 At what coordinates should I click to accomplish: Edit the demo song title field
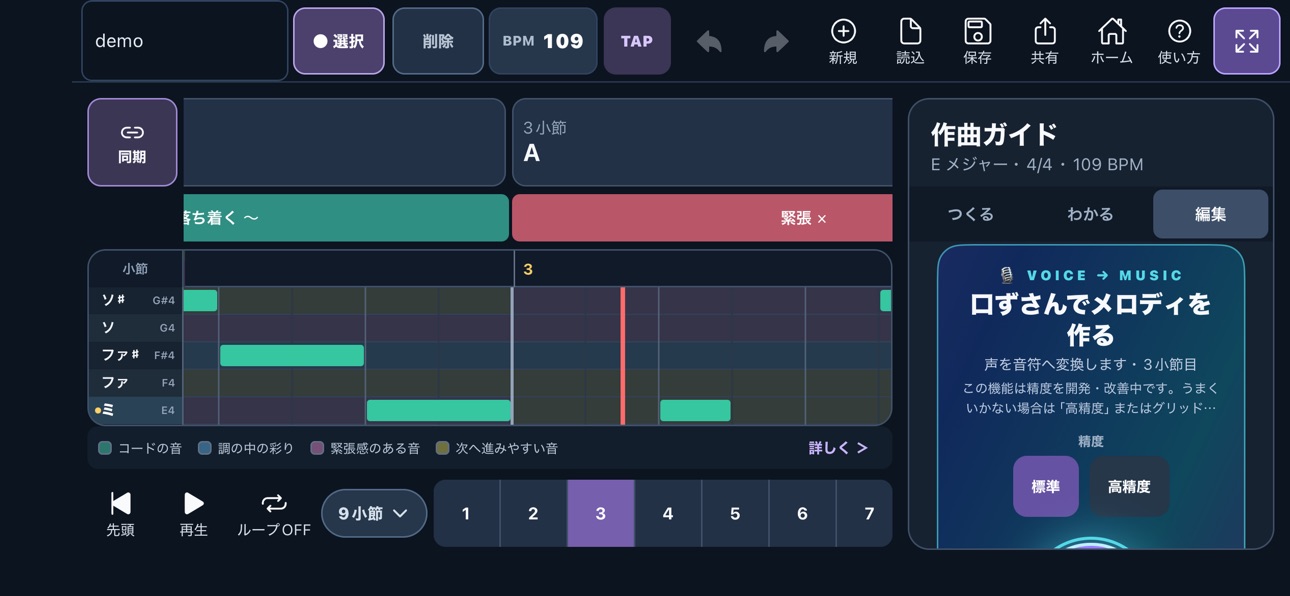pos(185,41)
